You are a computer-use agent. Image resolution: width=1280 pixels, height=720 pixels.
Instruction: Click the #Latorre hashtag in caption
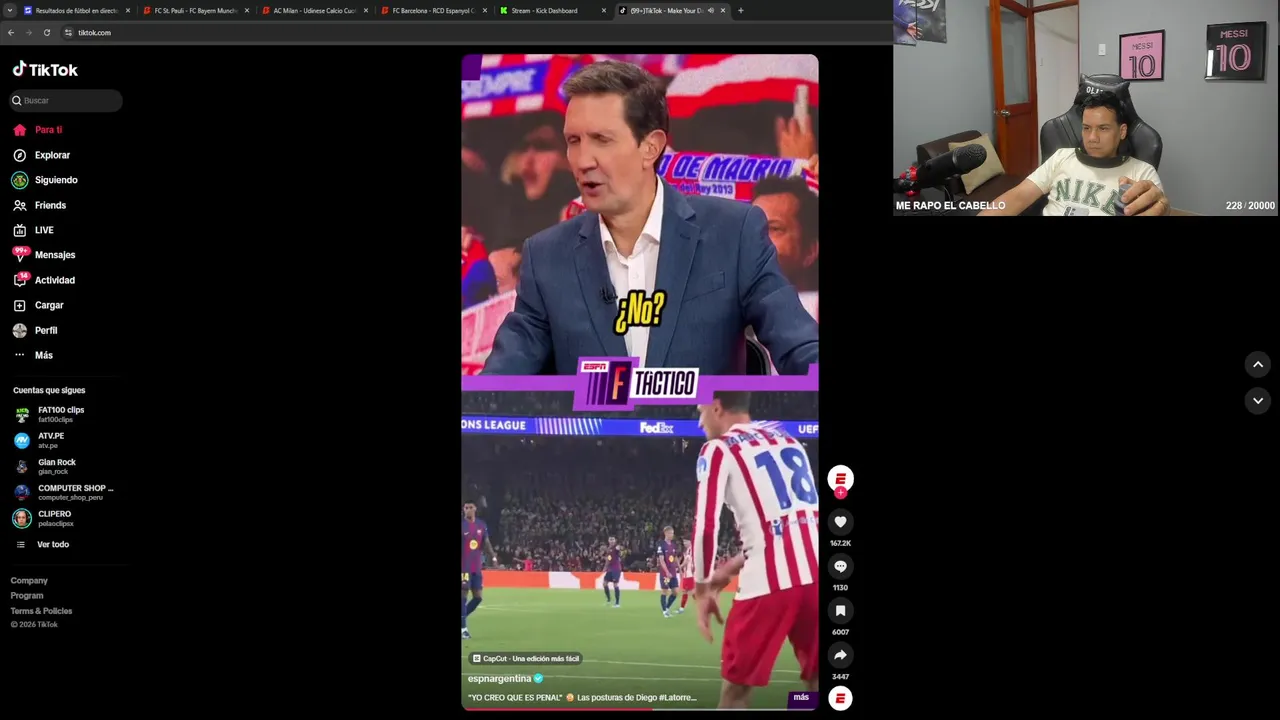[x=677, y=697]
